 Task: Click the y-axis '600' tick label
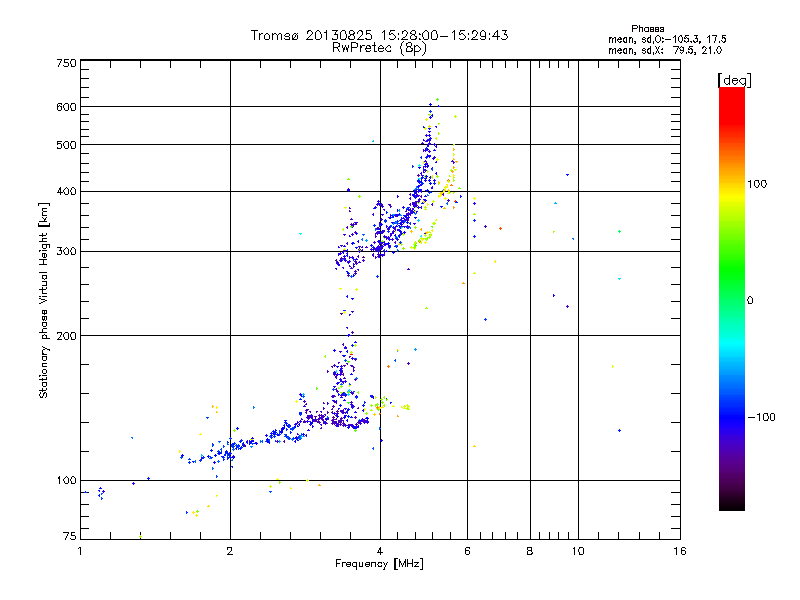[x=66, y=107]
